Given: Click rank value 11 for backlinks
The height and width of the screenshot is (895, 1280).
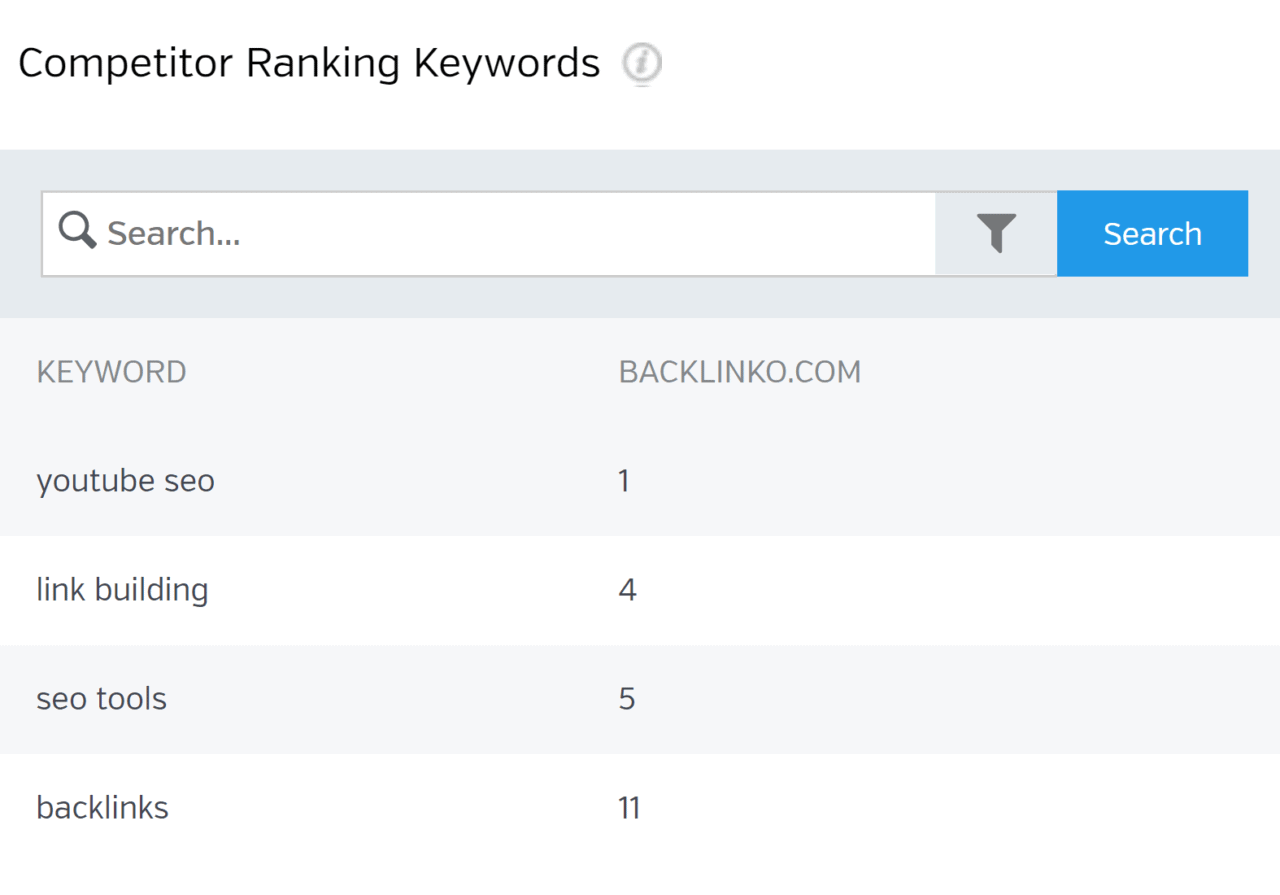Looking at the screenshot, I should click(629, 808).
